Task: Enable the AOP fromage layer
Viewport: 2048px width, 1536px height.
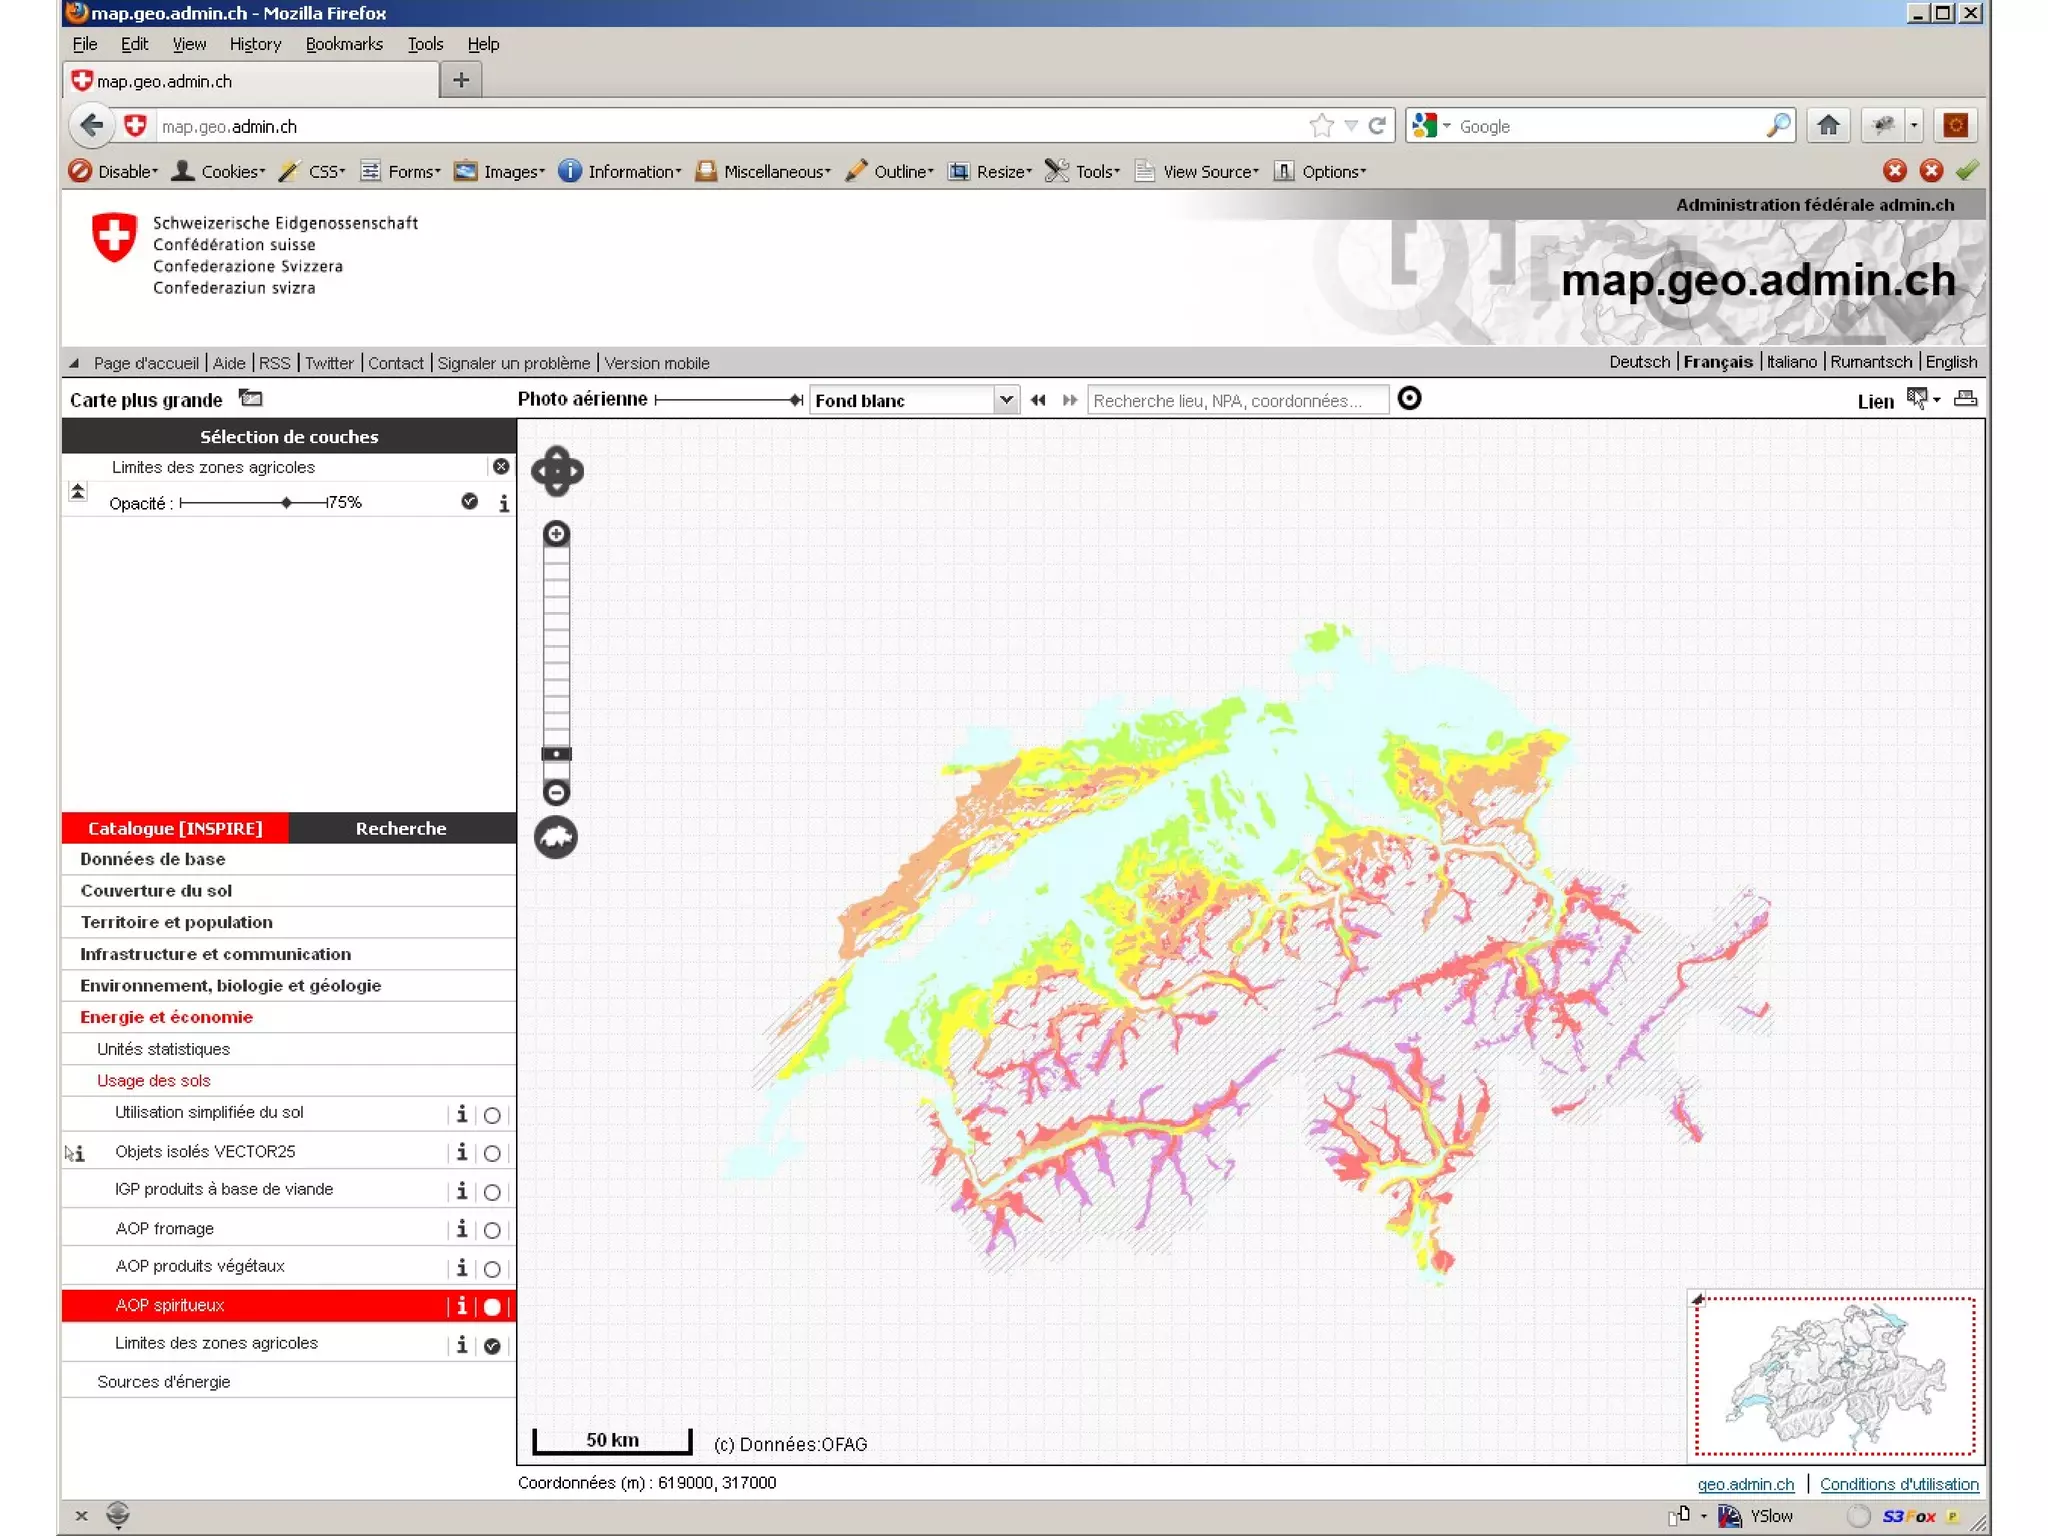Action: point(492,1231)
